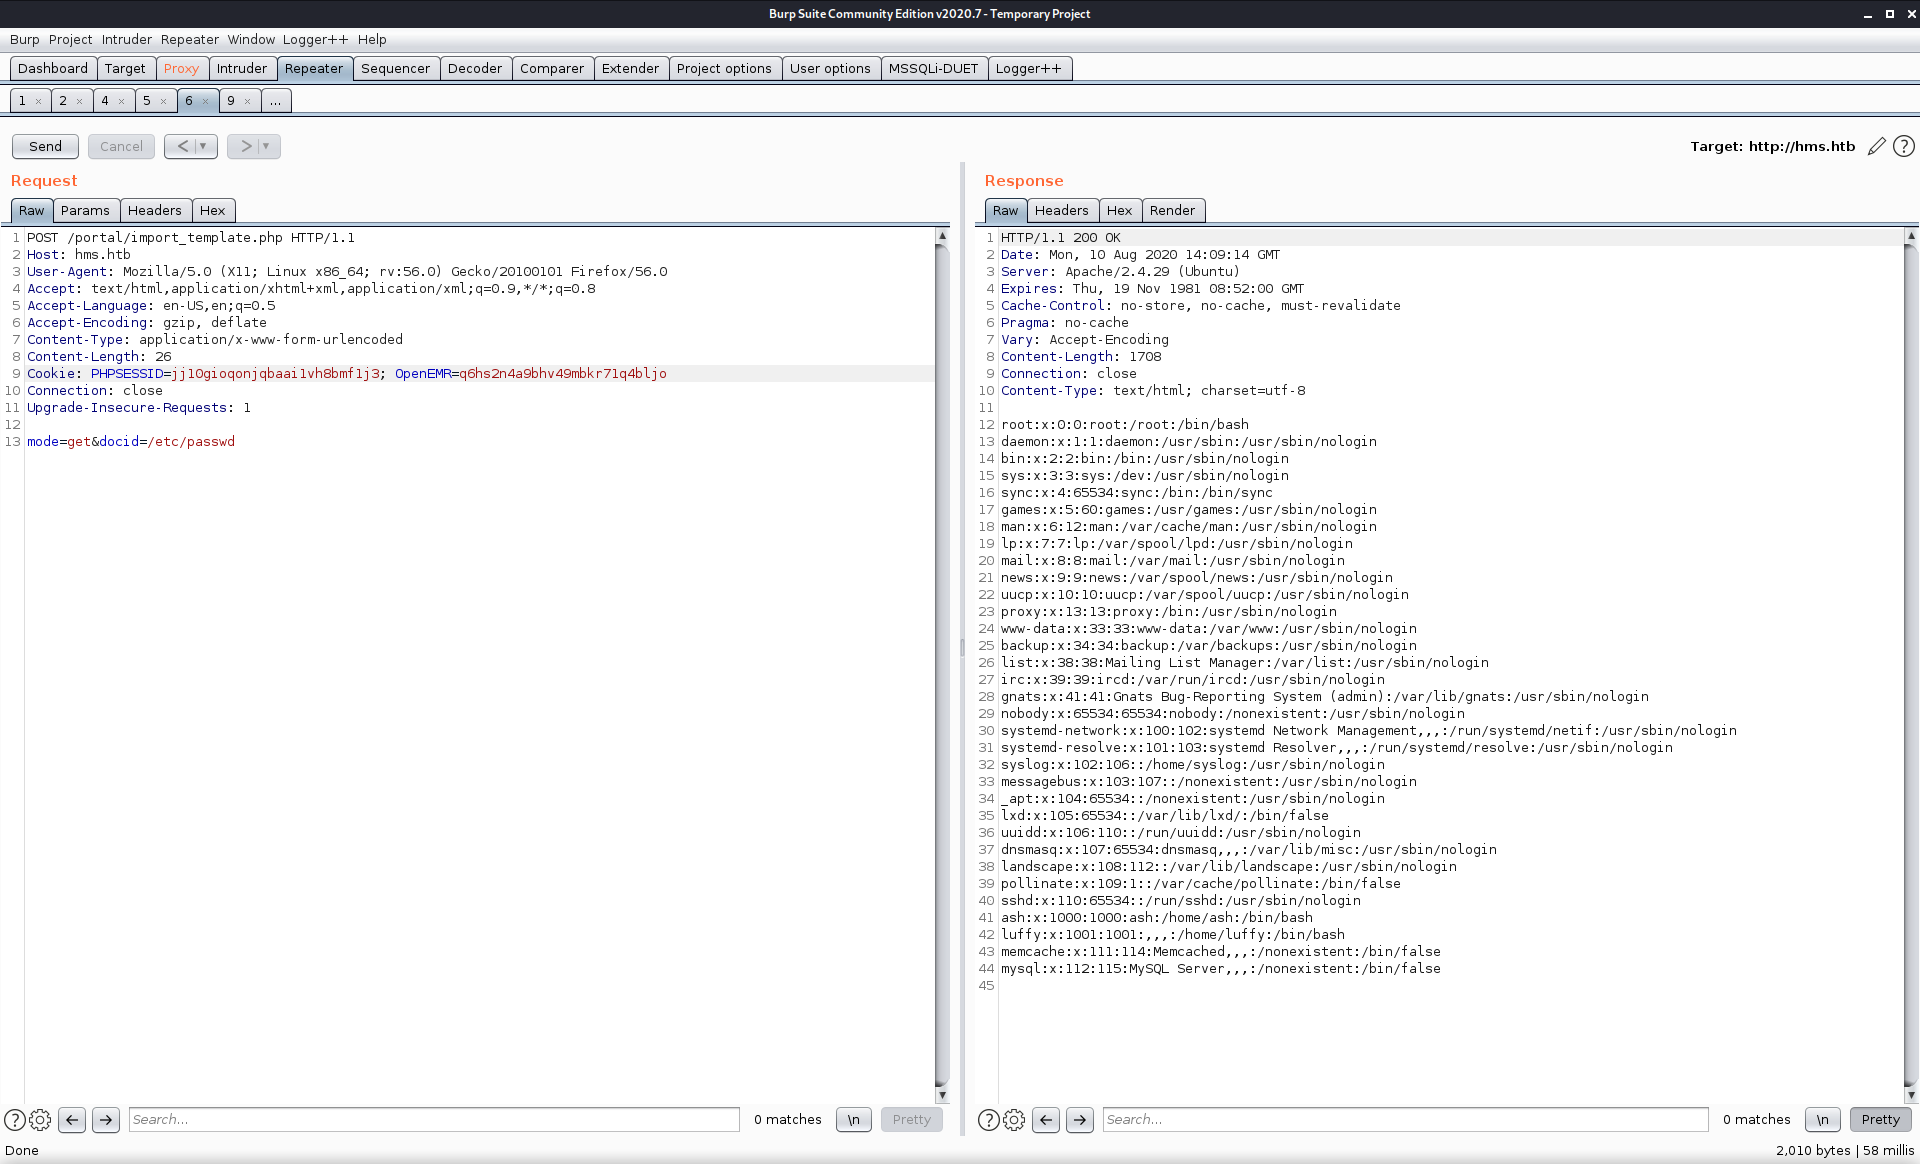The image size is (1920, 1164).
Task: Open the Render tab in Response
Action: tap(1172, 210)
